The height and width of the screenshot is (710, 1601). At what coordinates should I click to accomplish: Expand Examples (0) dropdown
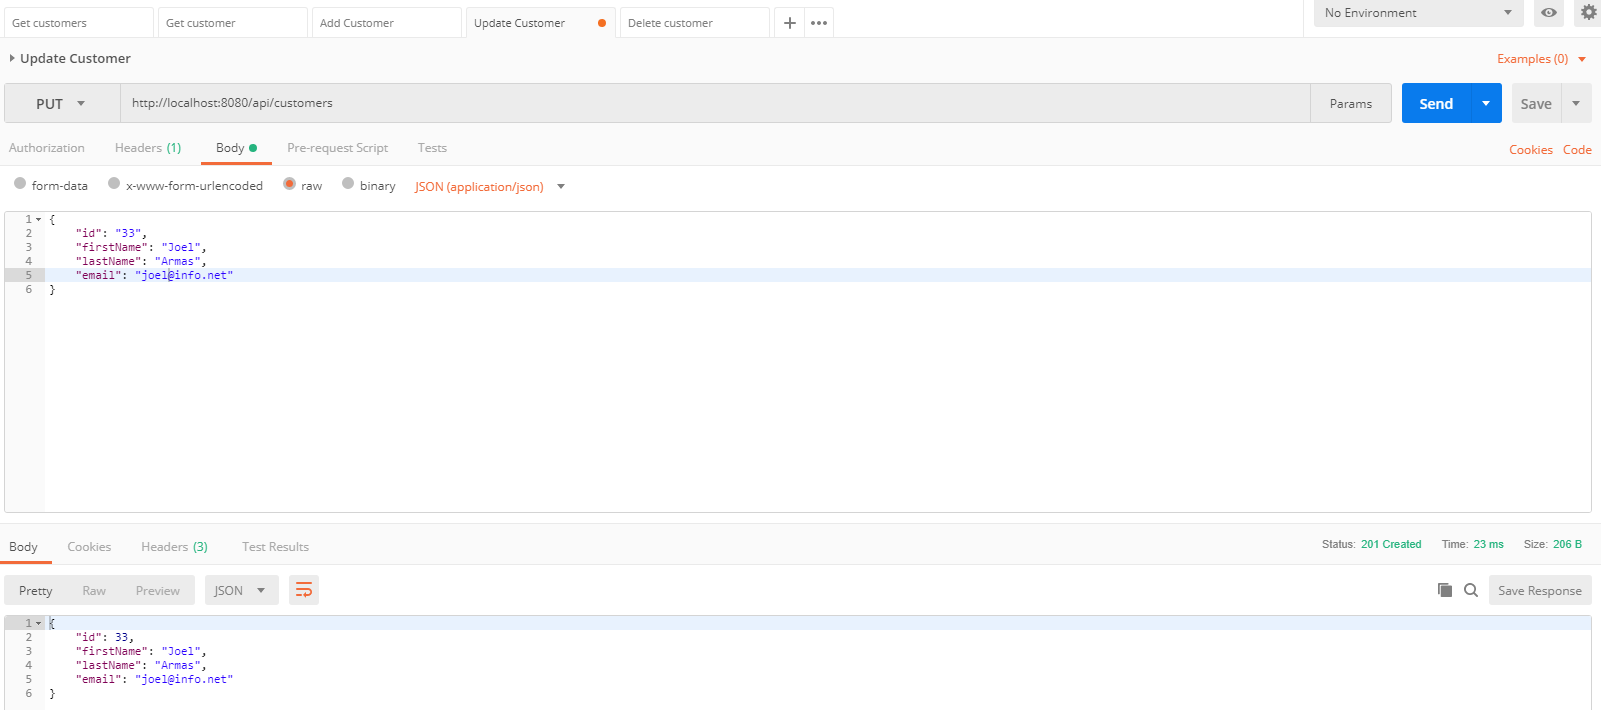(1541, 59)
